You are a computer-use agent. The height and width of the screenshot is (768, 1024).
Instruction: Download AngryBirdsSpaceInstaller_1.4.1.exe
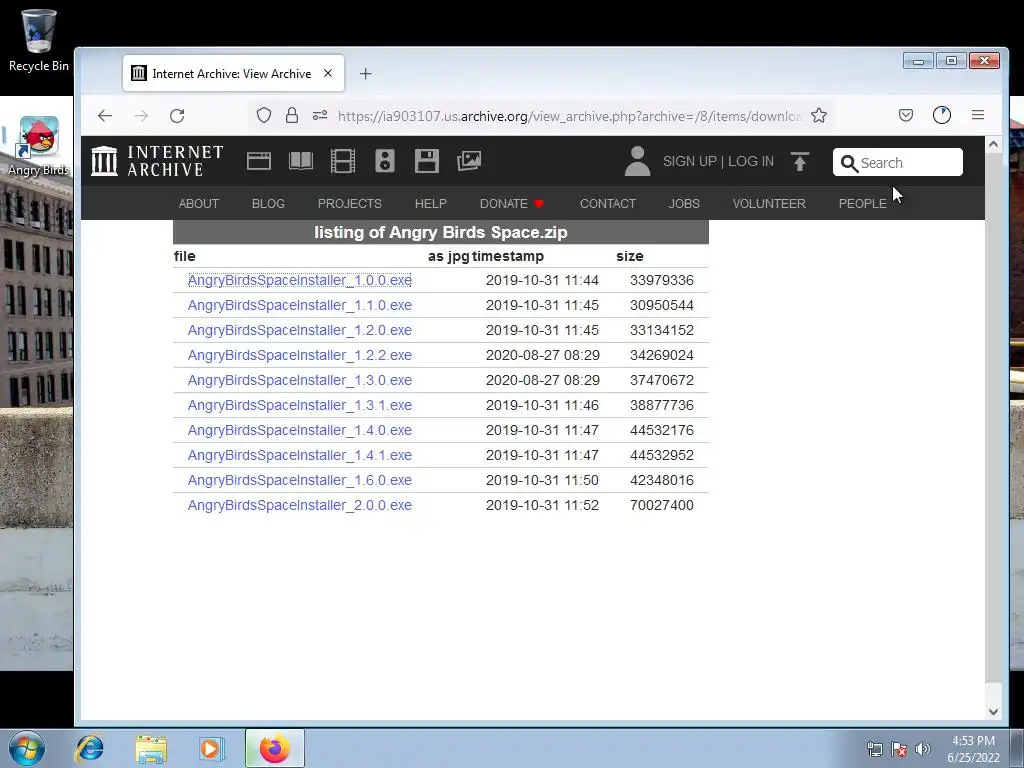click(x=300, y=455)
